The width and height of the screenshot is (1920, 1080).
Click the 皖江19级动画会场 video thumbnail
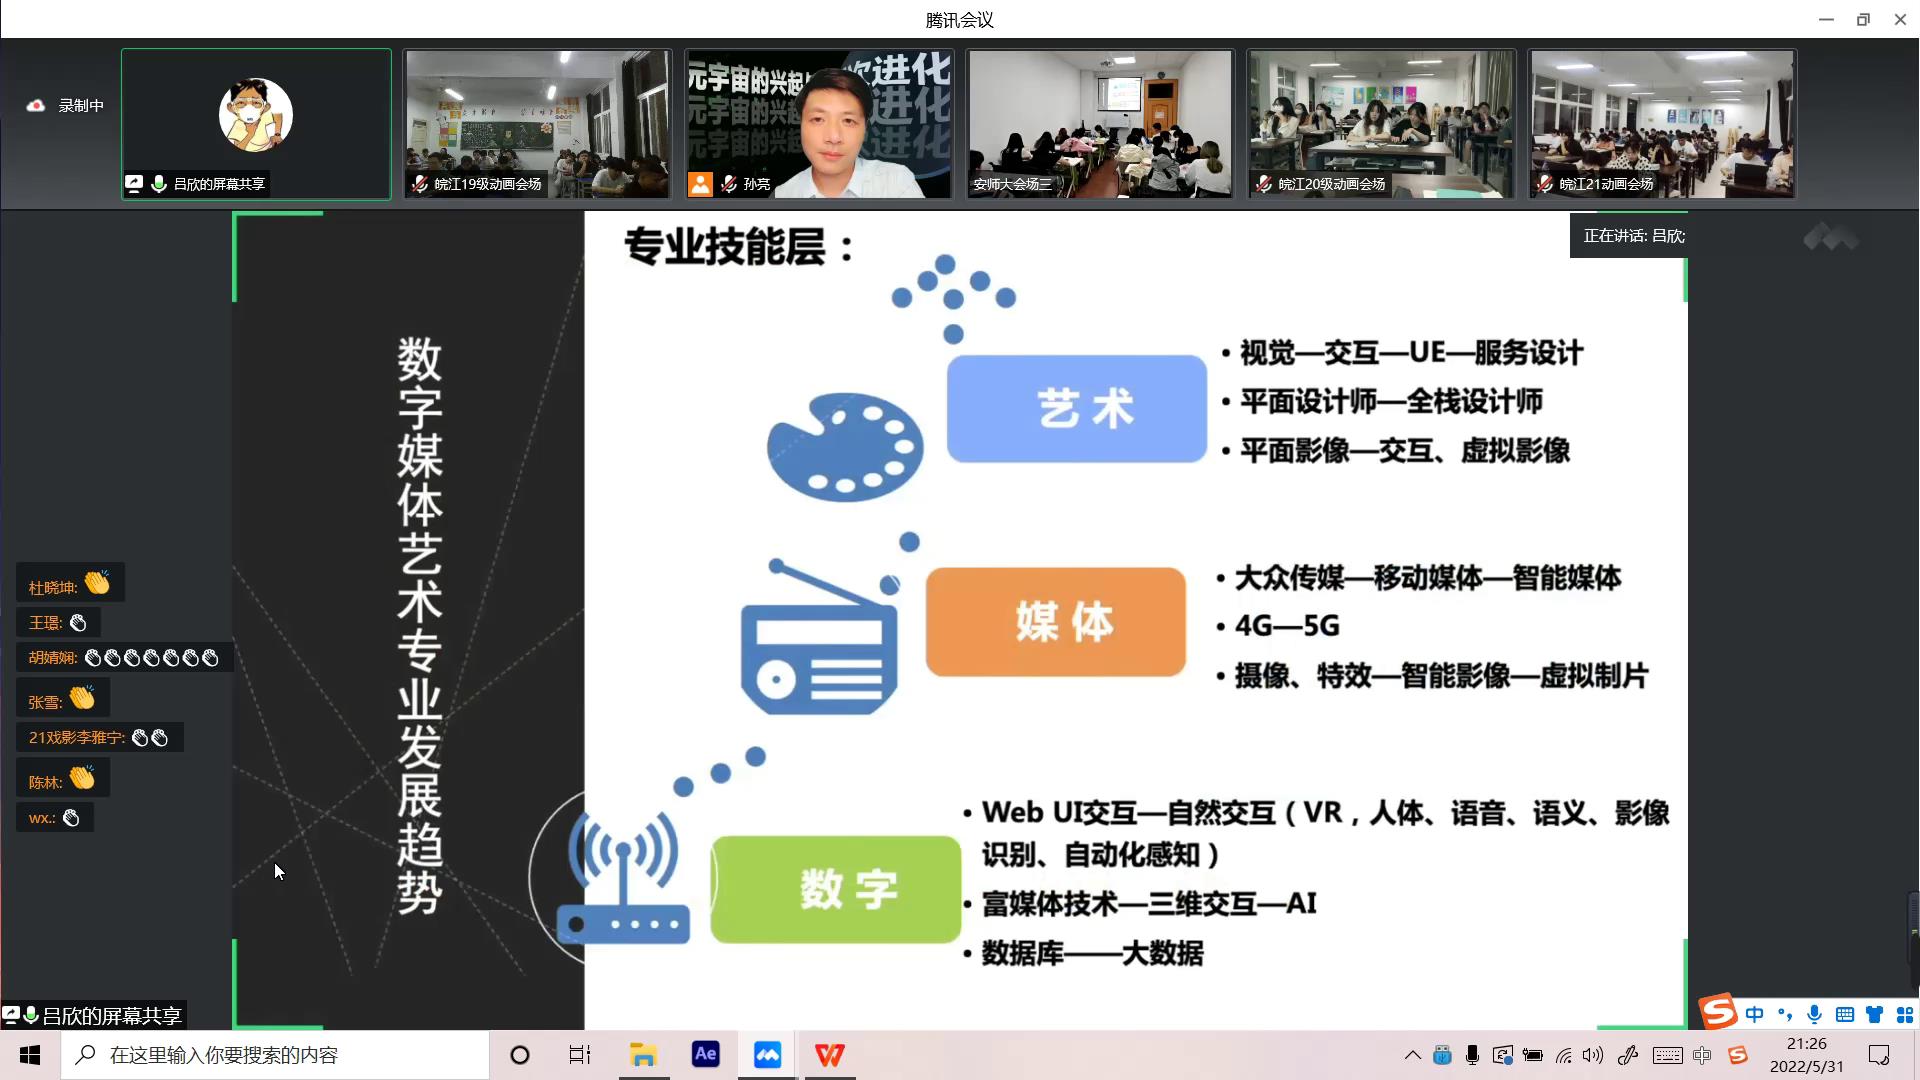537,123
